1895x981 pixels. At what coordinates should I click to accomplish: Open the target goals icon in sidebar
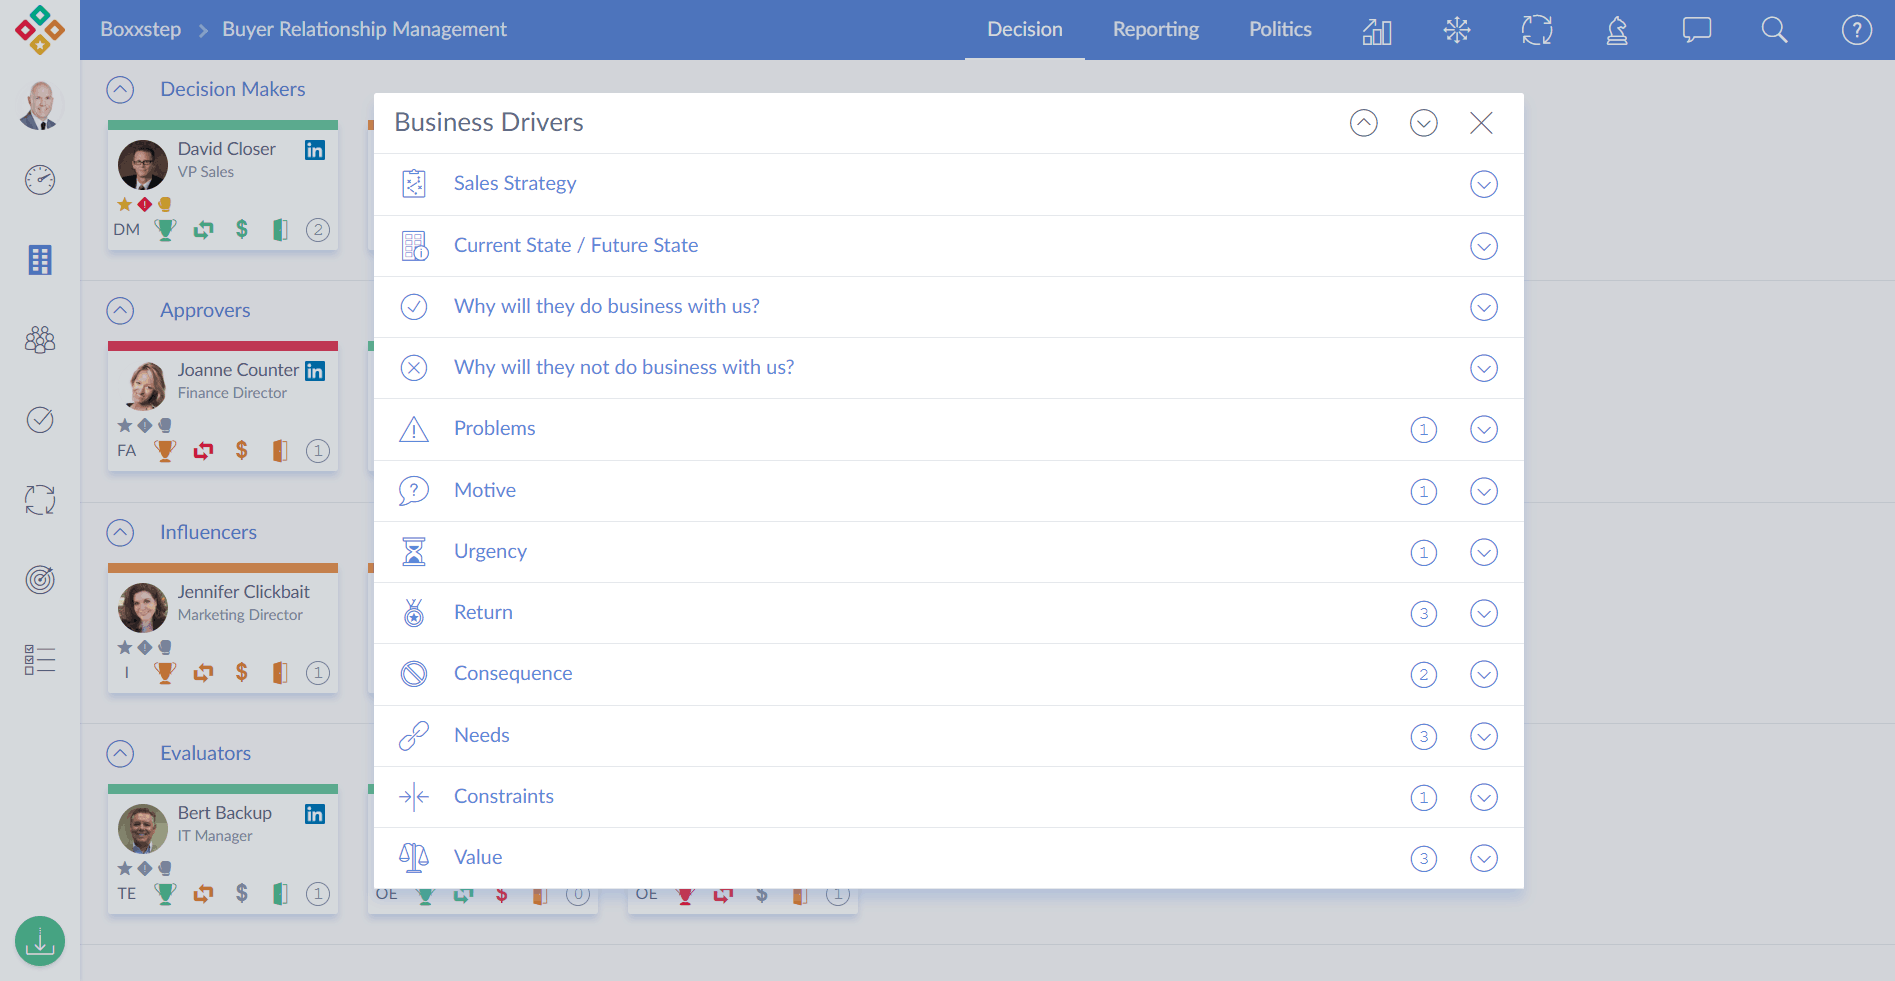[40, 580]
